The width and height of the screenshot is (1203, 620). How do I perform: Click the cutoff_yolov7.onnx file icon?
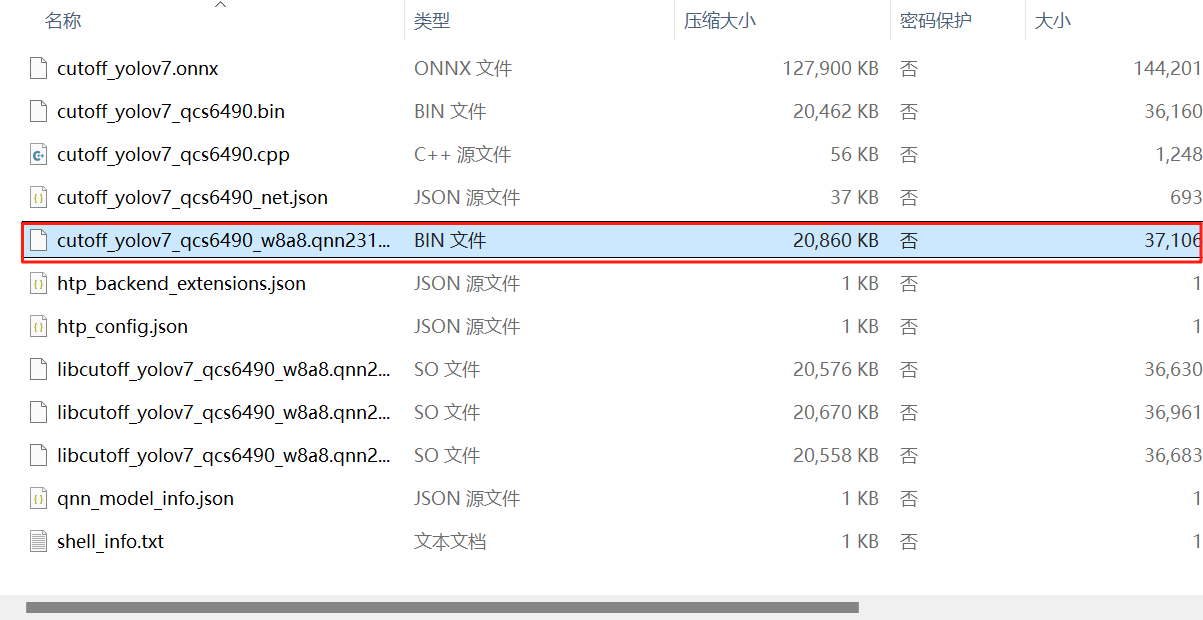tap(39, 69)
